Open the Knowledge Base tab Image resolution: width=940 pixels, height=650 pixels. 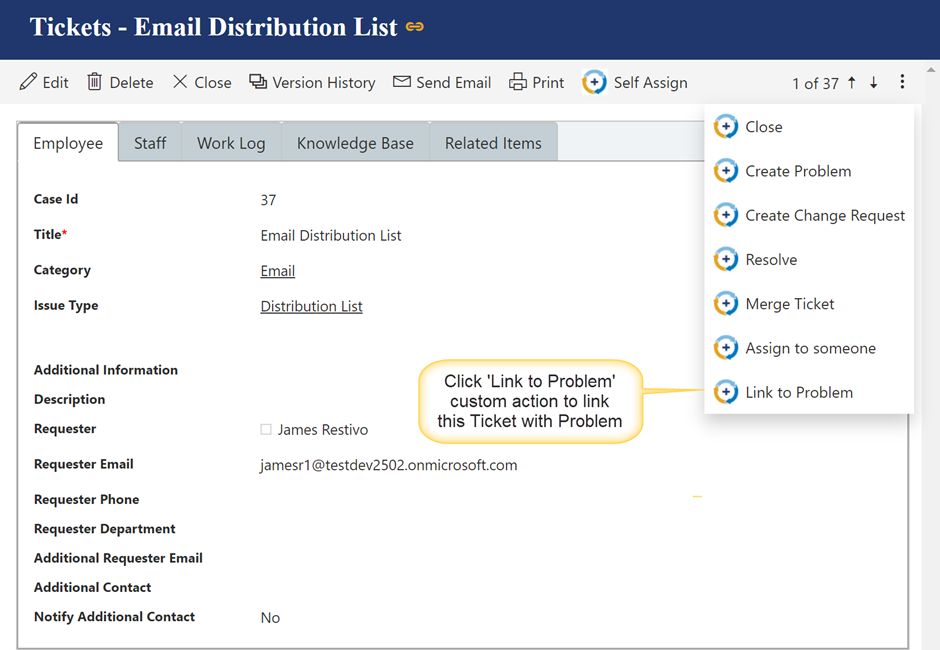click(355, 143)
